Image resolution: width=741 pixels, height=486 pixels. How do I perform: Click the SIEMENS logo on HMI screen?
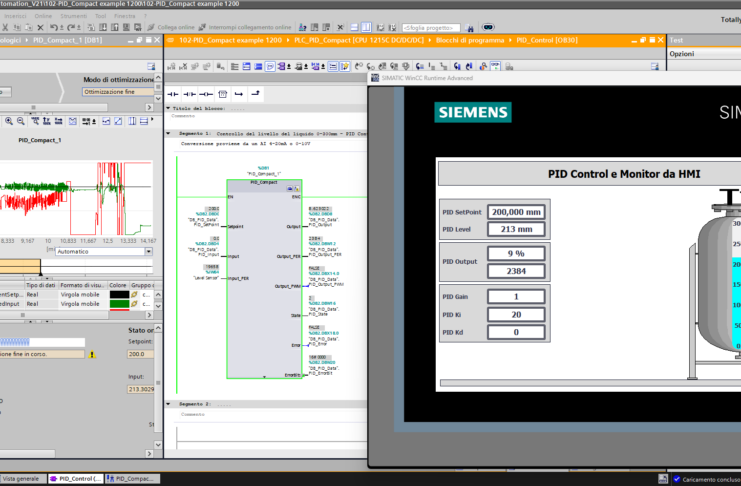click(x=473, y=113)
